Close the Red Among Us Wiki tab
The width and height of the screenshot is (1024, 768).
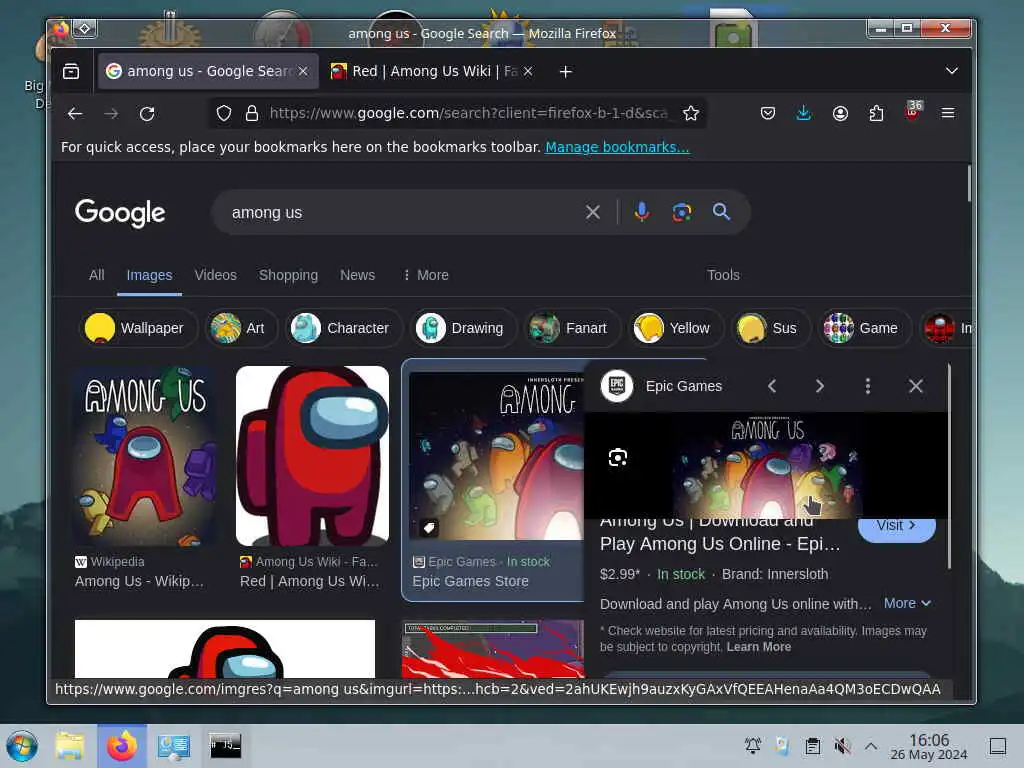[528, 71]
